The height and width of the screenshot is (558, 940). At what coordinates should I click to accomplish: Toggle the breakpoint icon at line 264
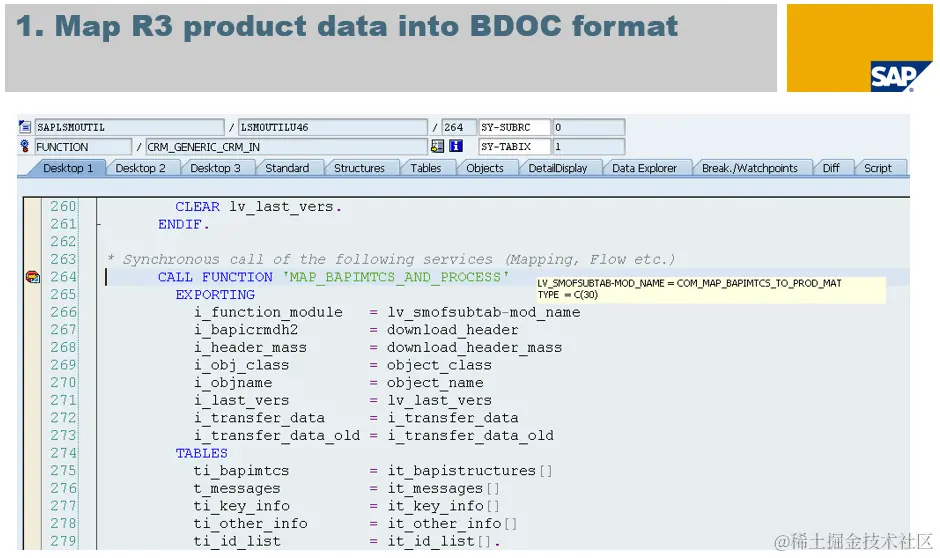pyautogui.click(x=32, y=277)
